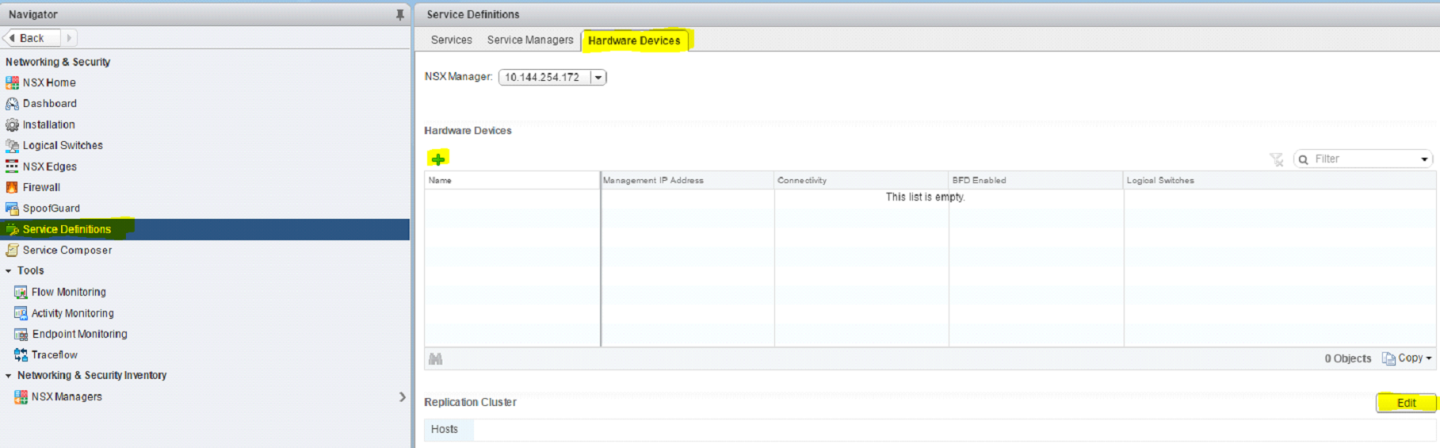The width and height of the screenshot is (1440, 448).
Task: Open the Firewall section
Action: pos(41,188)
